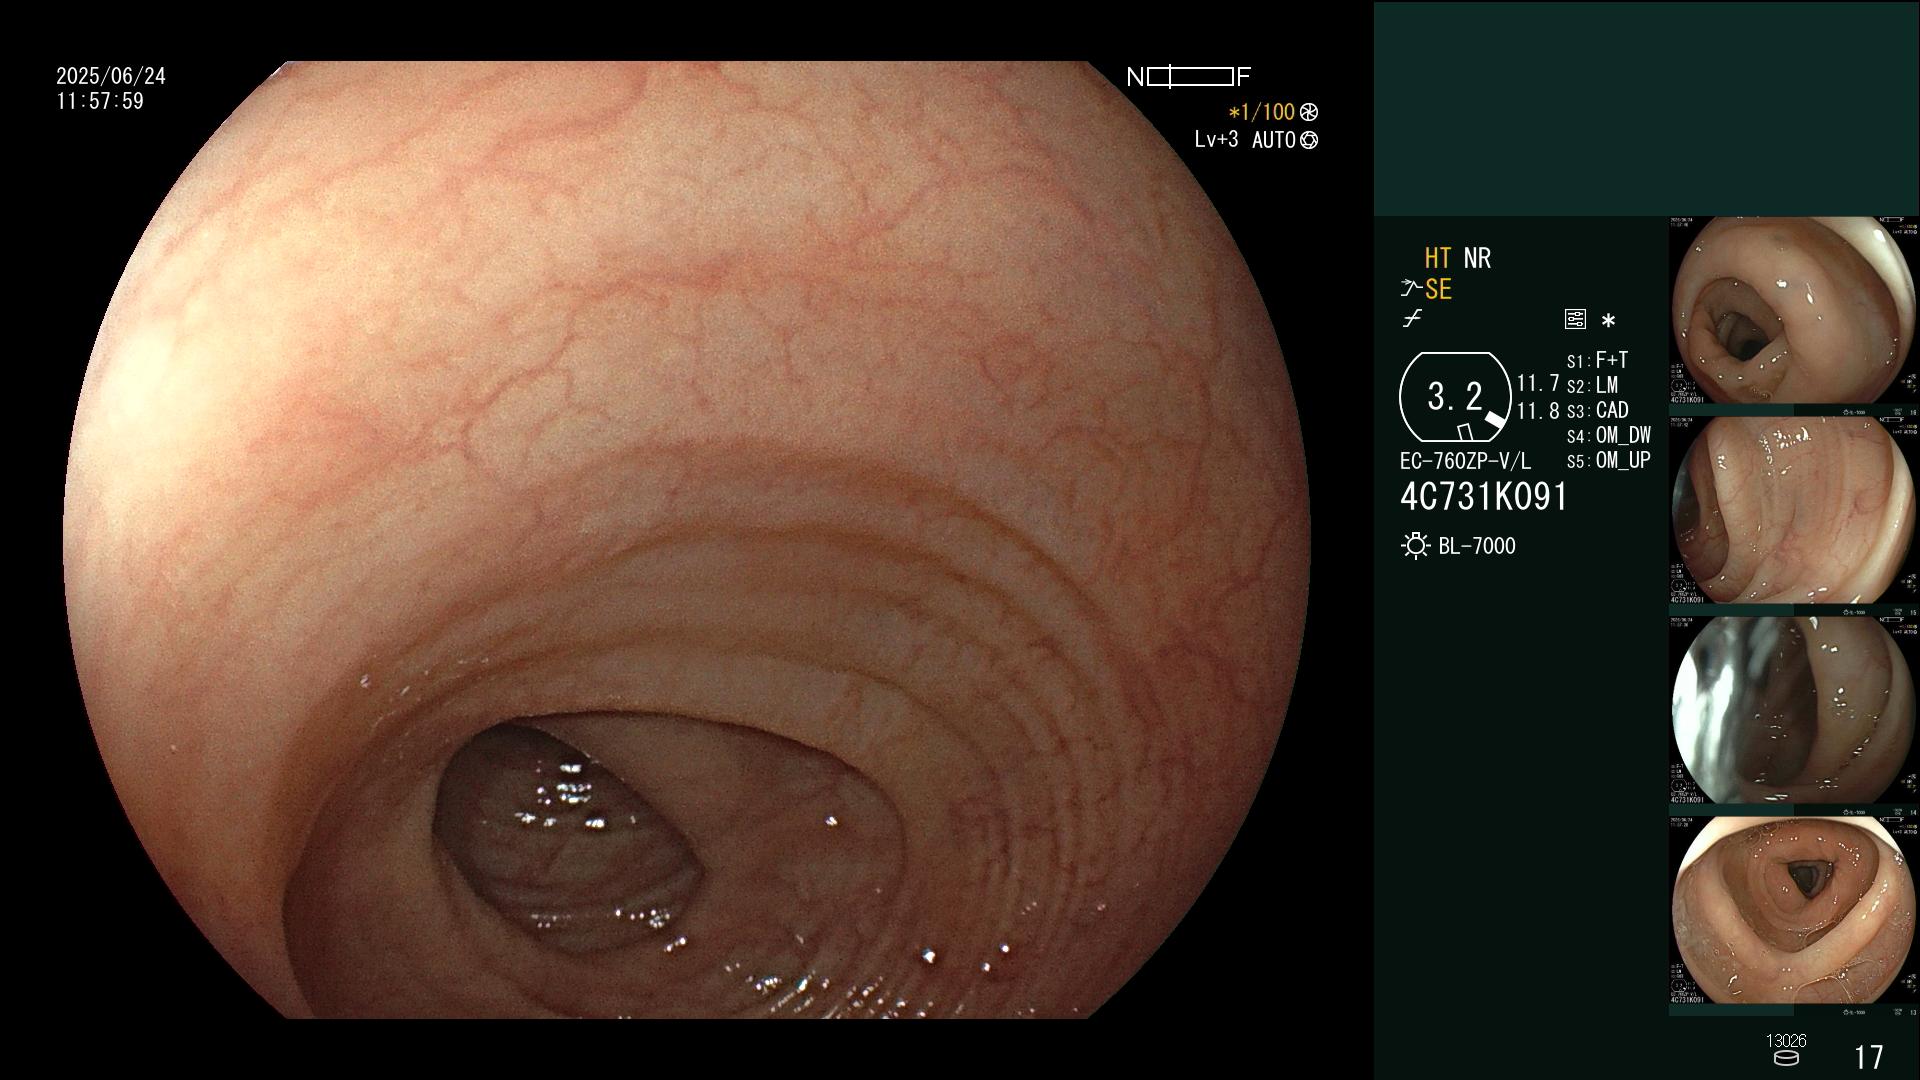Click the settings sliders icon
This screenshot has height=1080, width=1920.
pyautogui.click(x=1575, y=319)
